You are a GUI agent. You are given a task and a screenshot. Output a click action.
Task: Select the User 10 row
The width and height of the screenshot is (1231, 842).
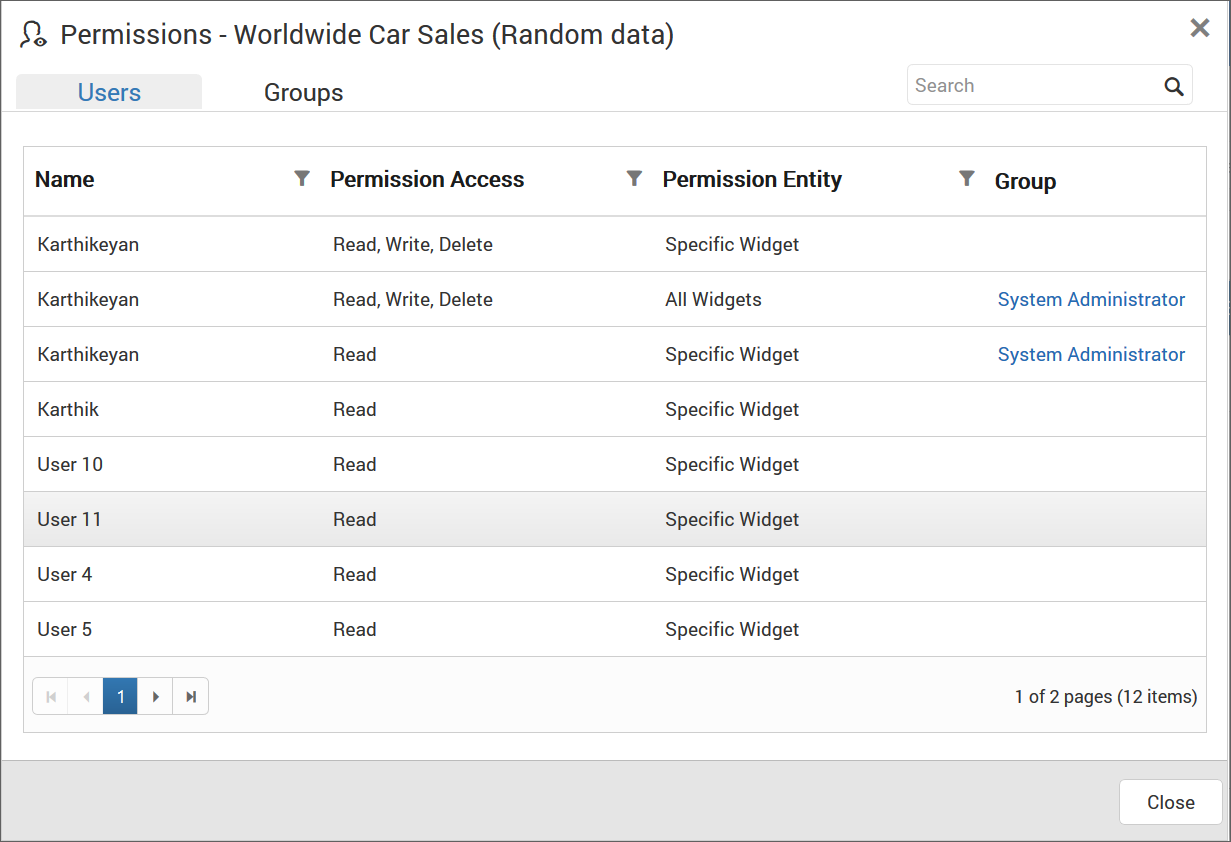coord(615,464)
